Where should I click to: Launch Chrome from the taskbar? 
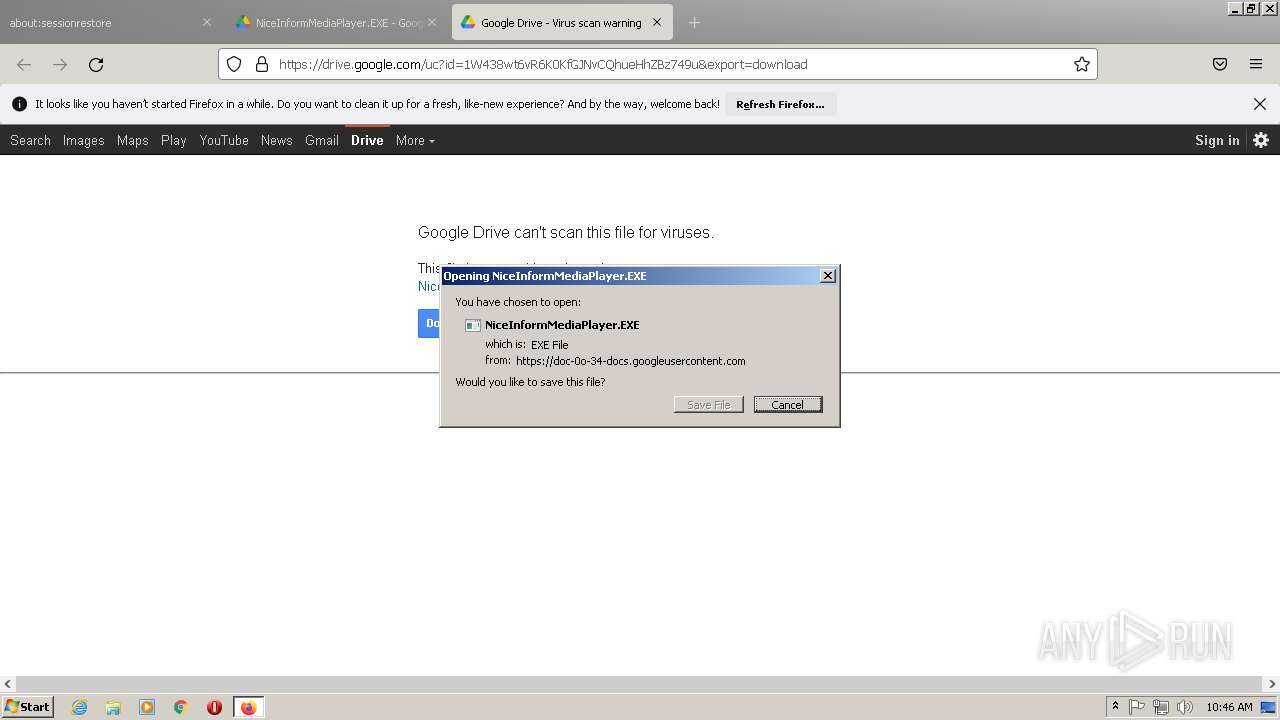click(x=181, y=707)
